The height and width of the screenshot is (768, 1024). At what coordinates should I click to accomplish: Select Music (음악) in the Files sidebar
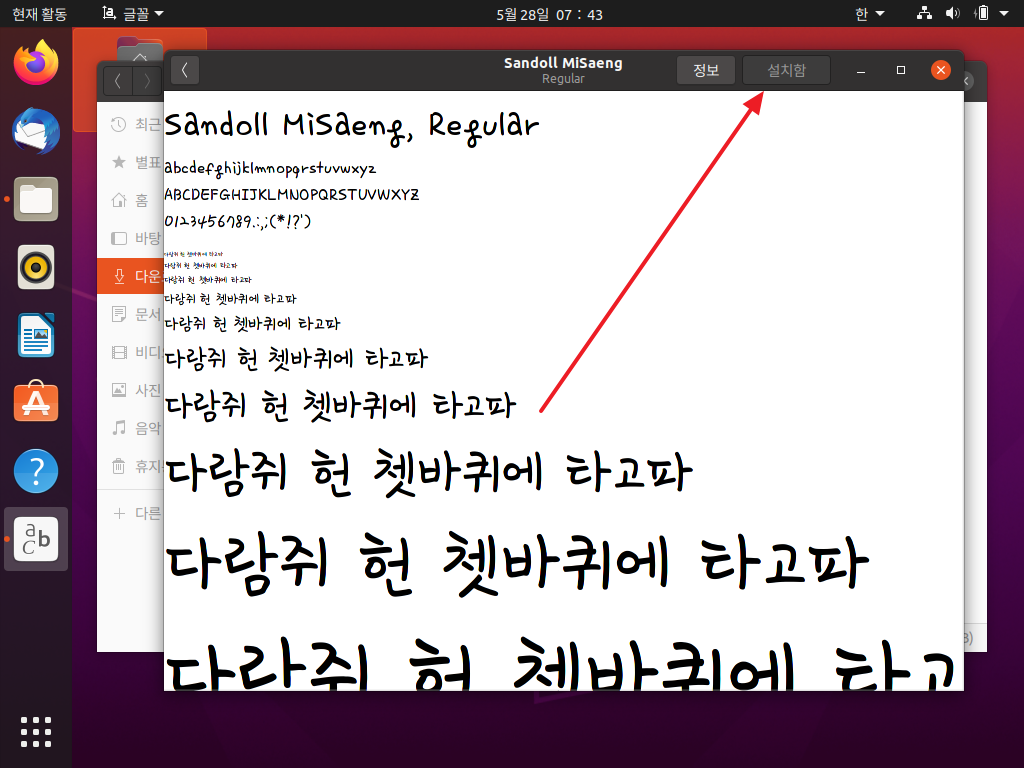tap(130, 428)
